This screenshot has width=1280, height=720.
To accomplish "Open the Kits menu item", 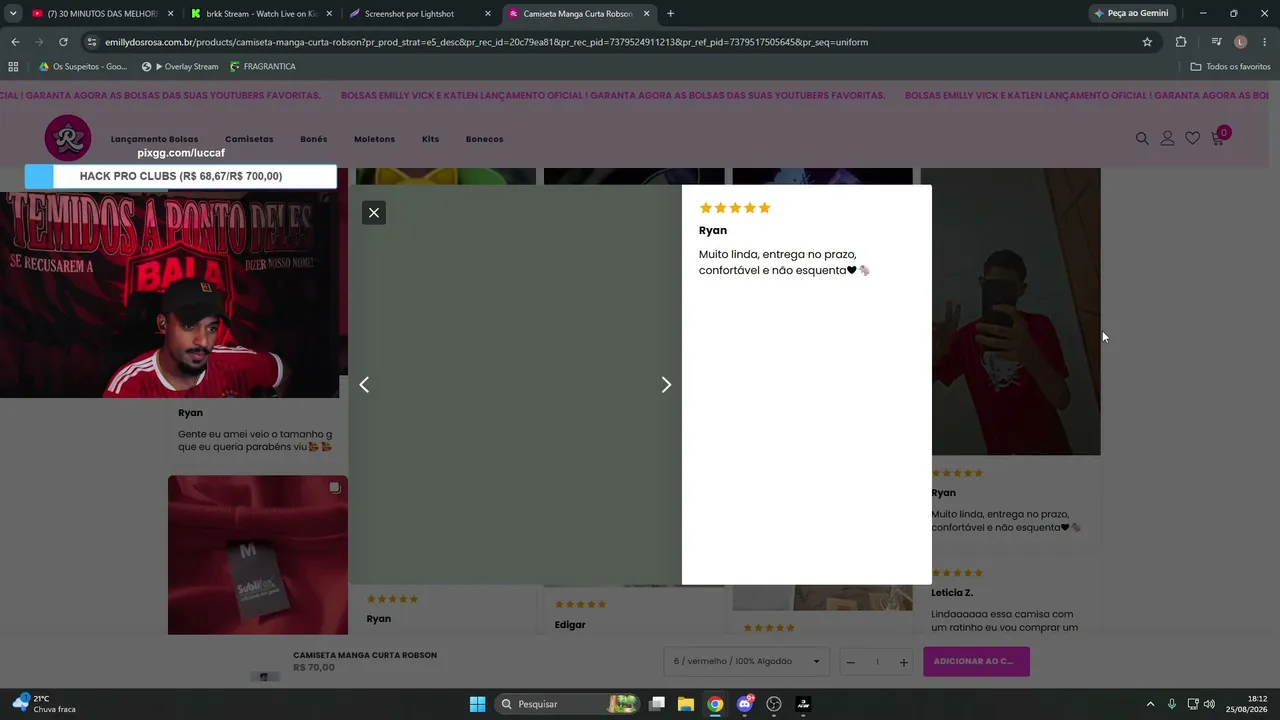I will pyautogui.click(x=430, y=139).
